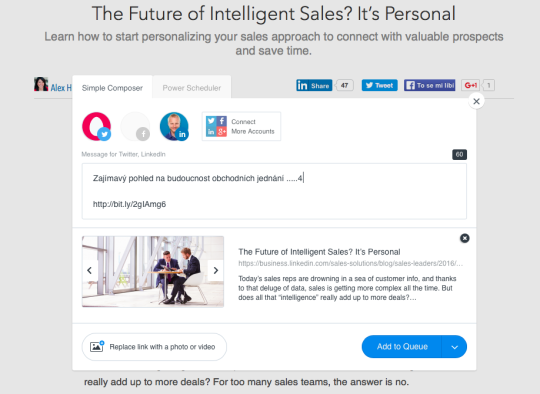Show next preview image

pos(216,271)
